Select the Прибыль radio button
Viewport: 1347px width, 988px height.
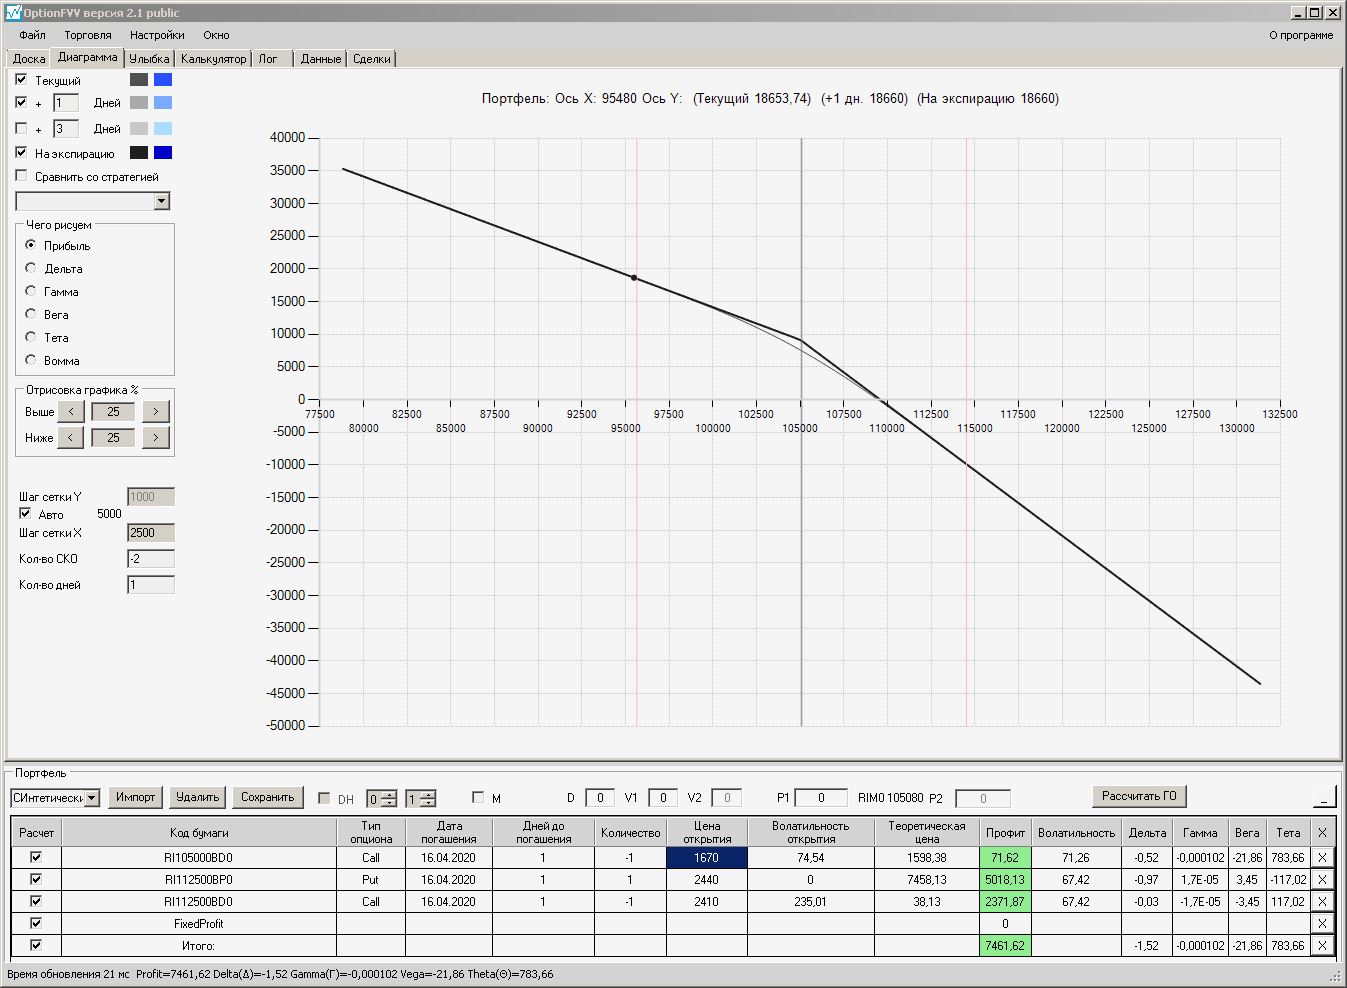[31, 245]
